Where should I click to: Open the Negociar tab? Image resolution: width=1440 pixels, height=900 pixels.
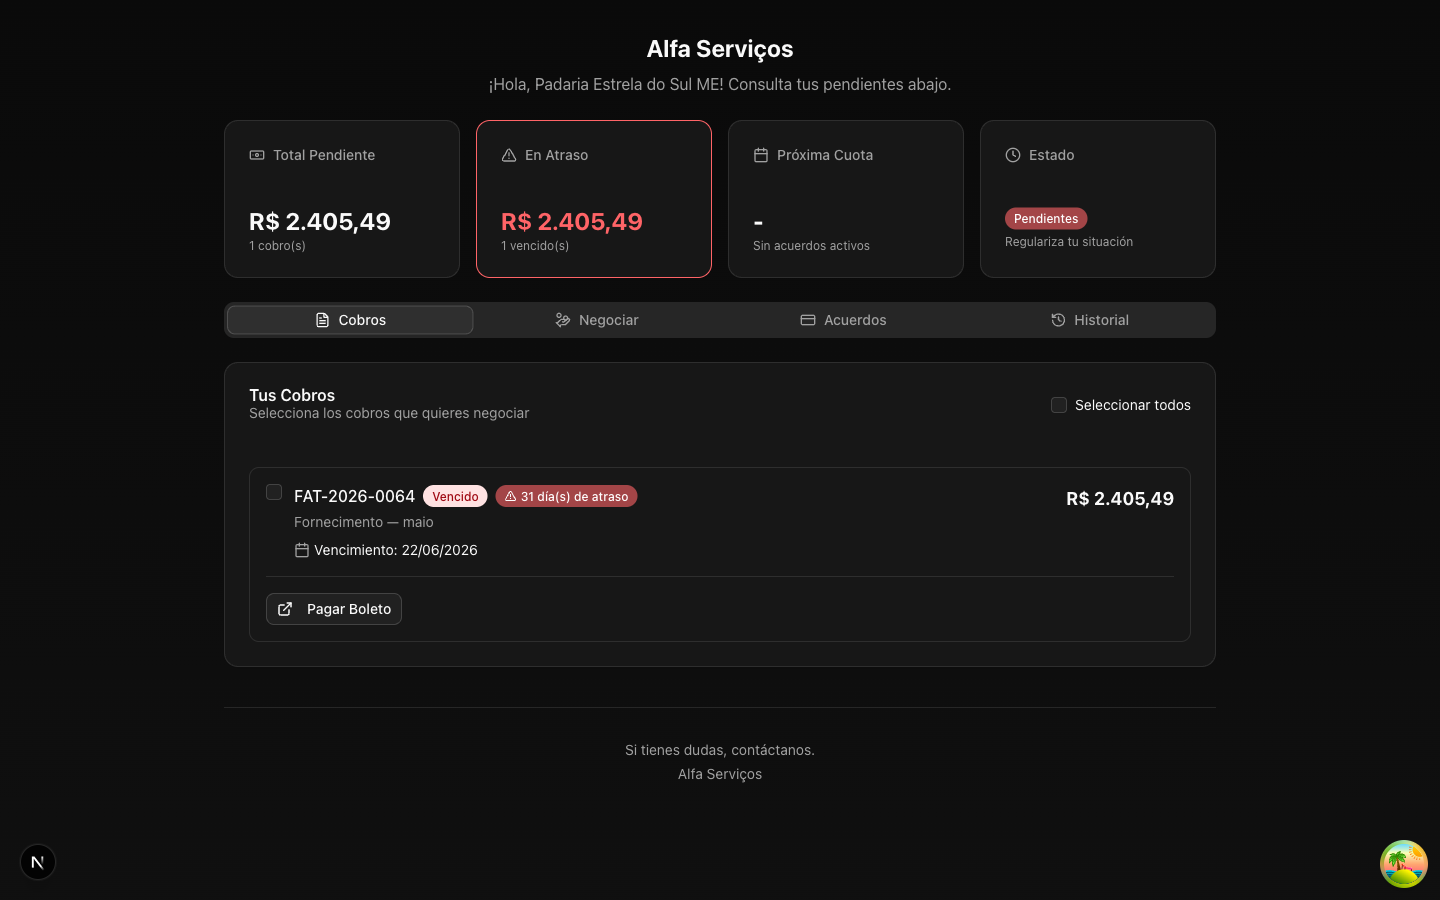point(597,320)
